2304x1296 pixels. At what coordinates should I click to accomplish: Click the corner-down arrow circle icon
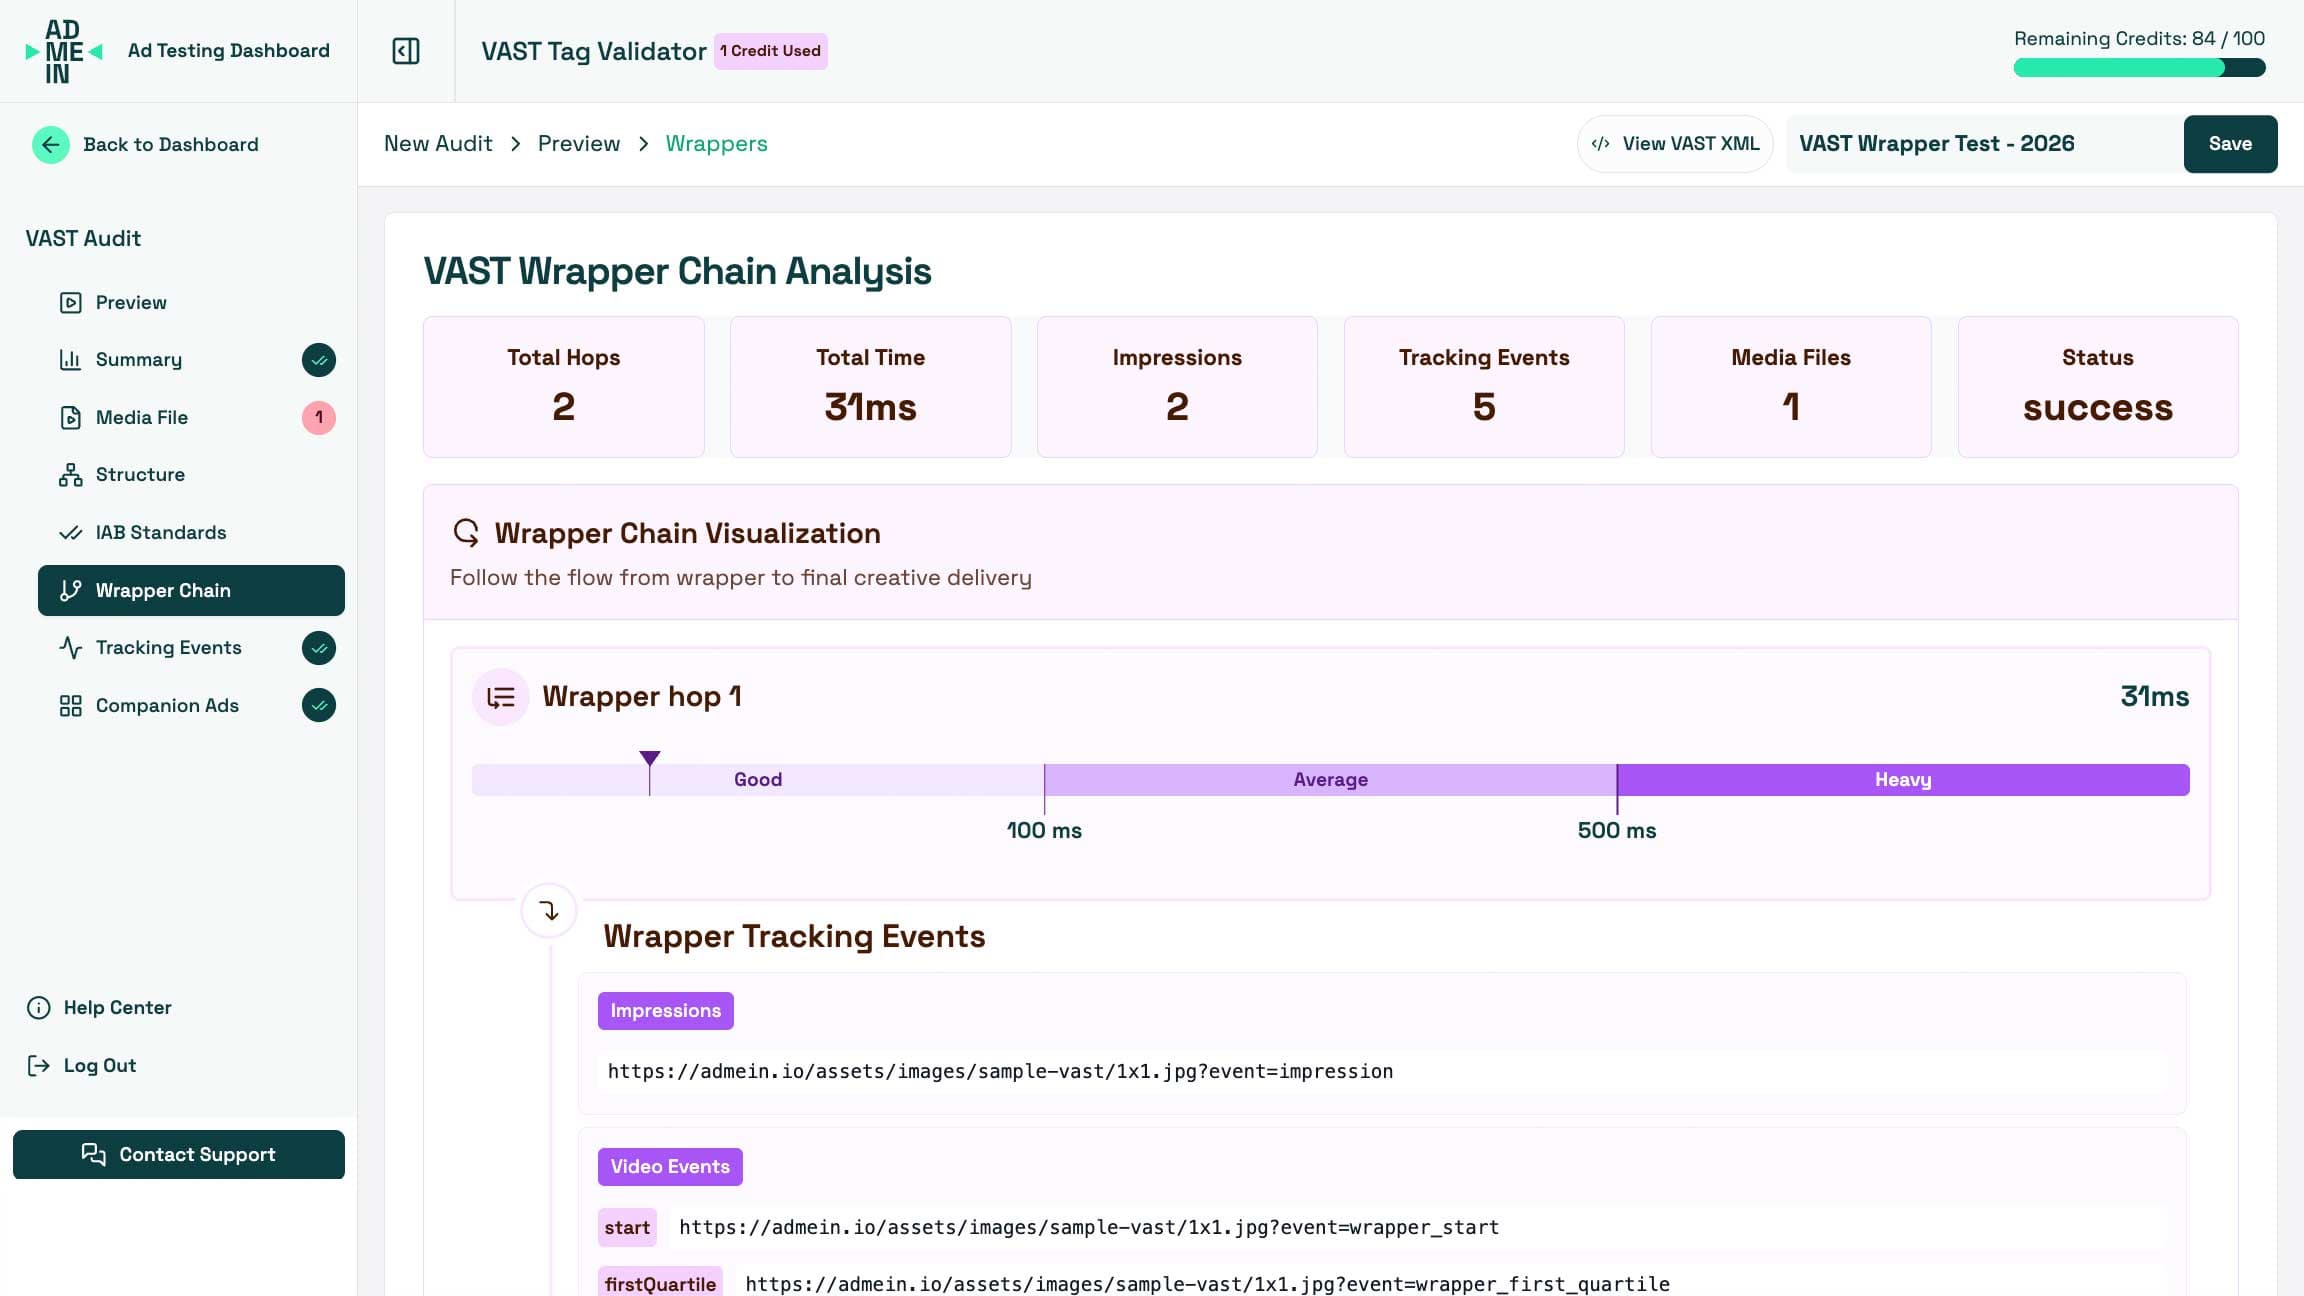[x=548, y=910]
